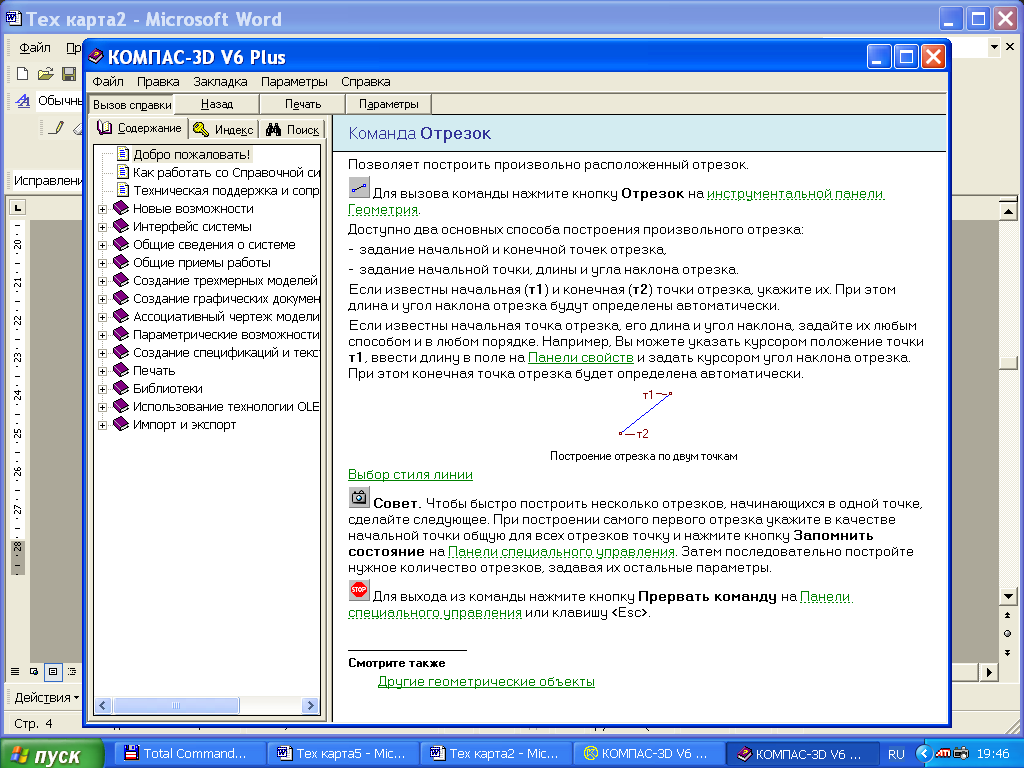Screen dimensions: 1024x768
Task: Select Техническая поддержка topic
Action: 226,191
